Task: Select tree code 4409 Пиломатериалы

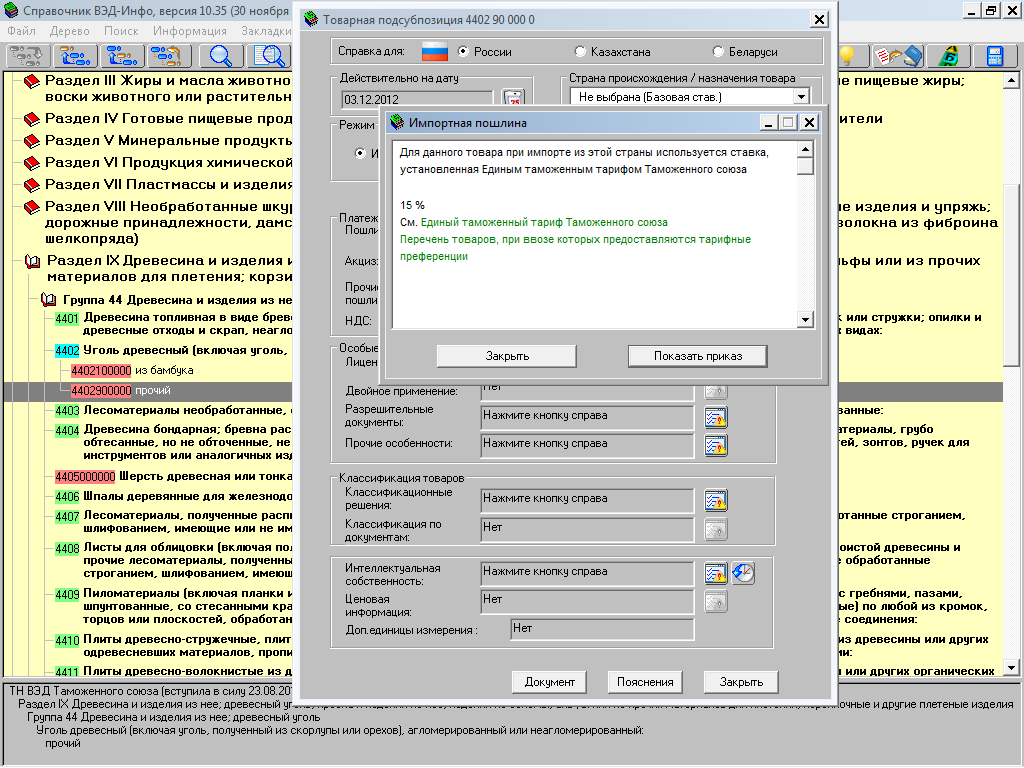Action: click(x=67, y=595)
